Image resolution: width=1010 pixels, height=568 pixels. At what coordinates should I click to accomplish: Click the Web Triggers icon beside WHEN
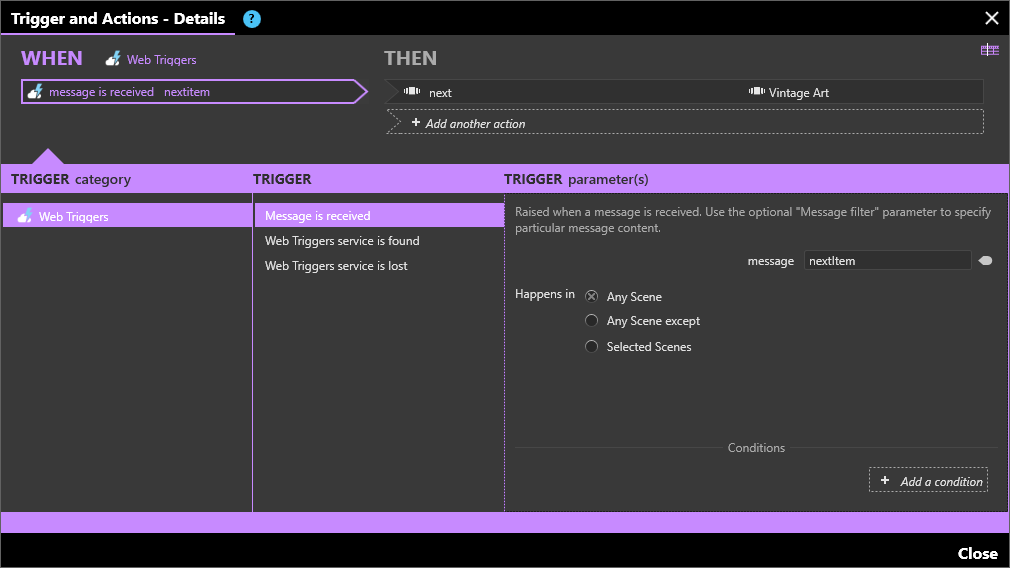click(114, 60)
